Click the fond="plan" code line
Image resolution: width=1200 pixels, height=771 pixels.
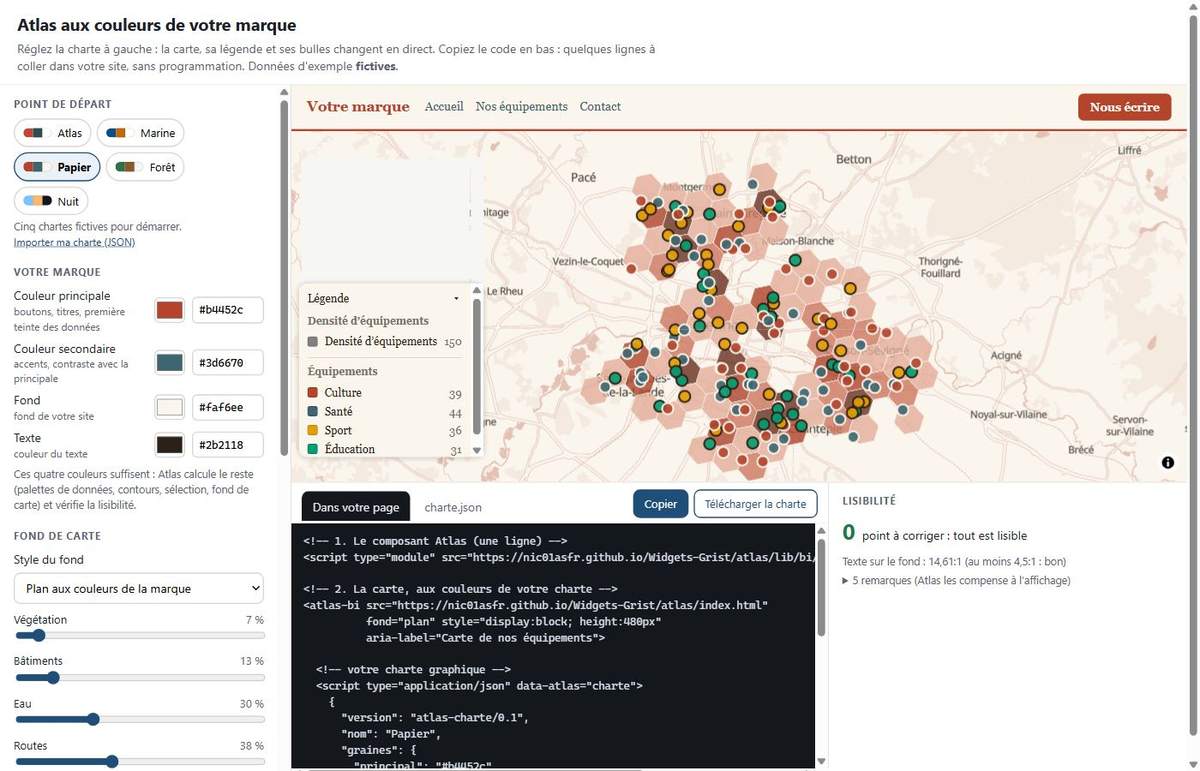click(513, 621)
